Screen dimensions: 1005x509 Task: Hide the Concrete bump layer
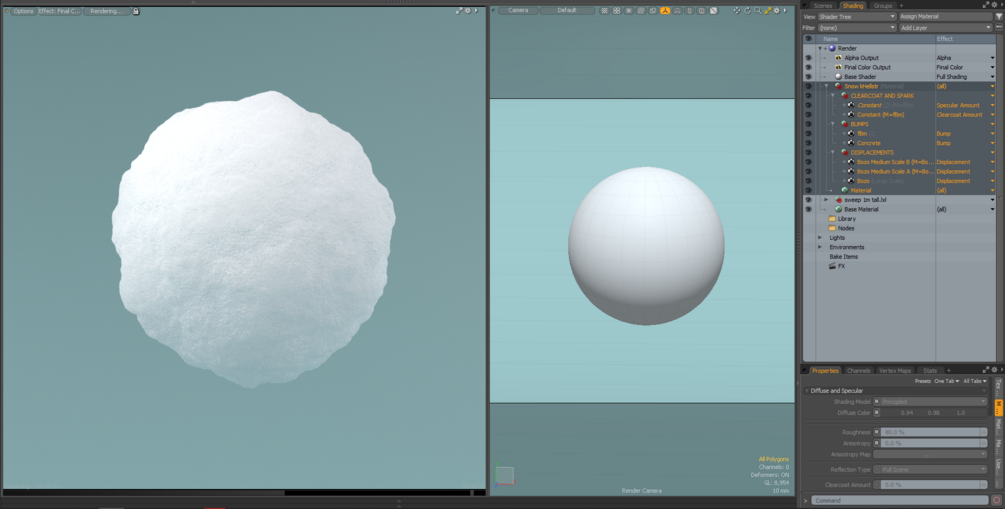pyautogui.click(x=808, y=143)
